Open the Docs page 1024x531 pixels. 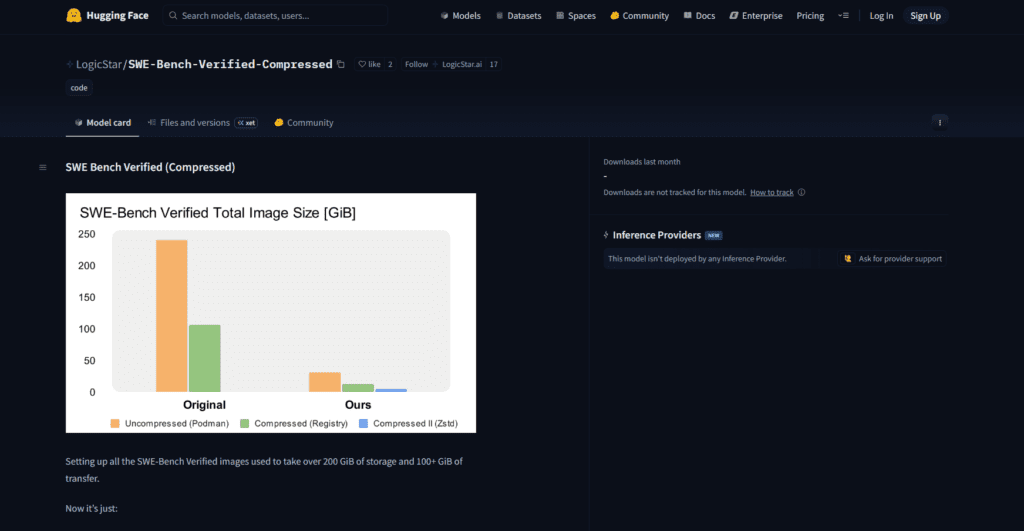(x=699, y=16)
